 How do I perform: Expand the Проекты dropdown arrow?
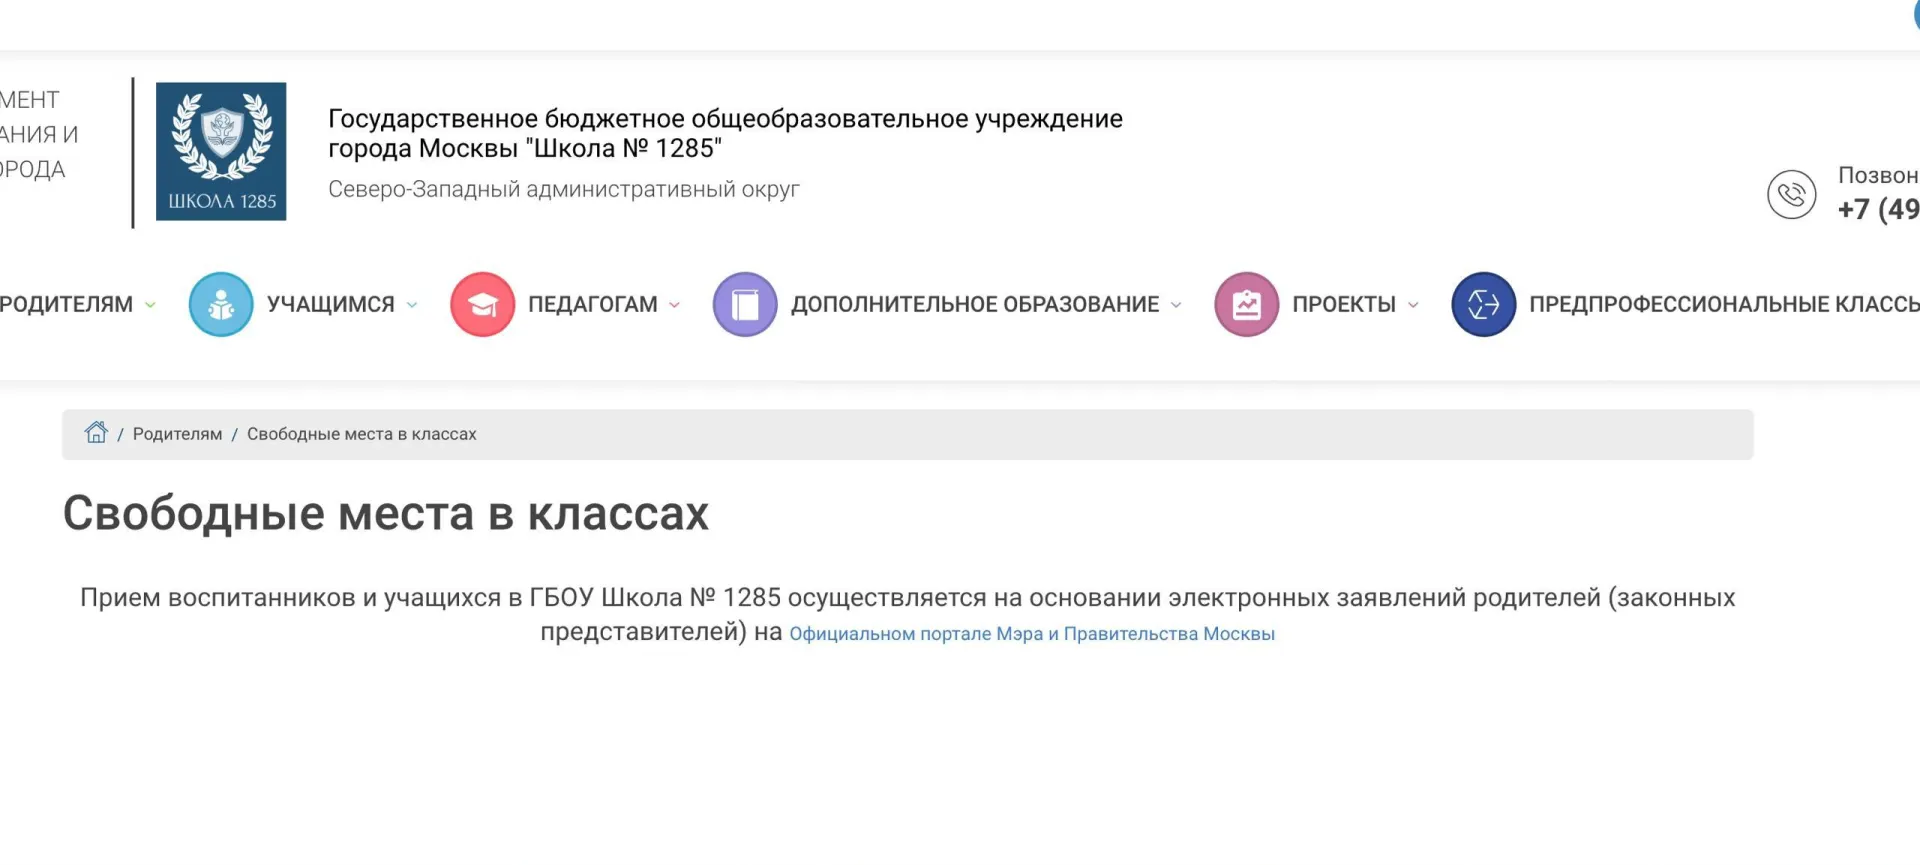[x=1413, y=305]
